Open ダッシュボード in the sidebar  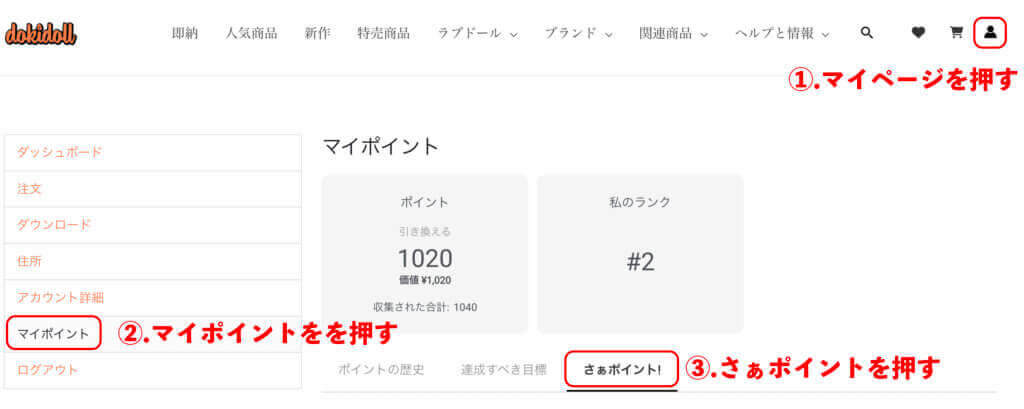pyautogui.click(x=59, y=152)
